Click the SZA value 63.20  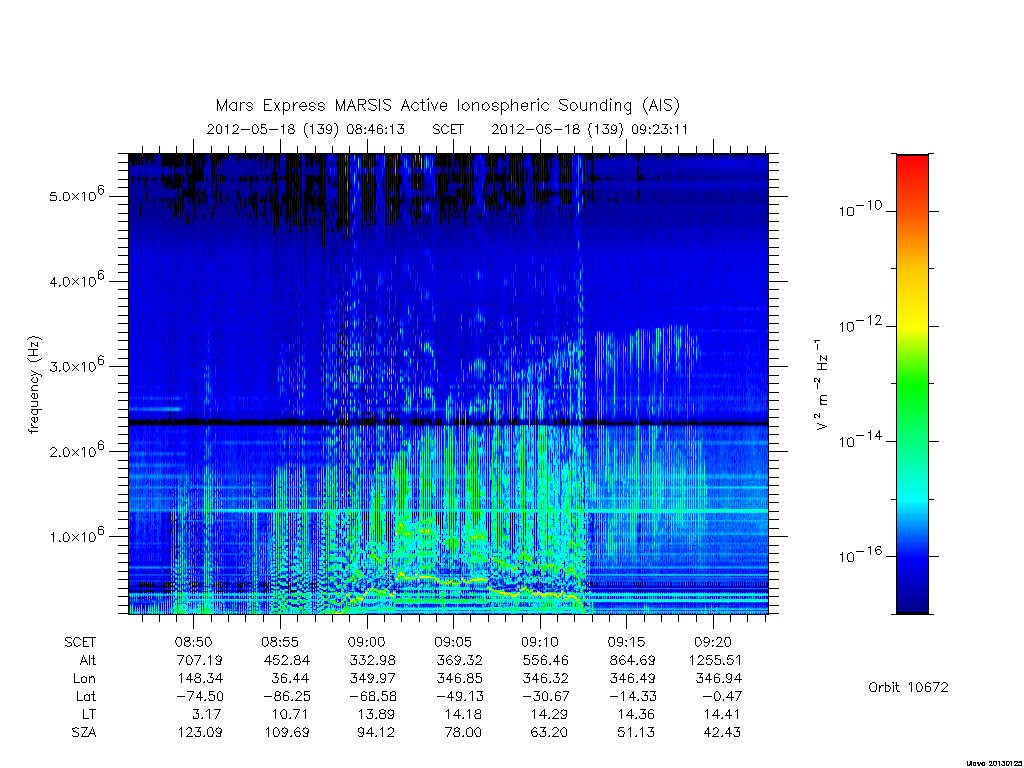tap(551, 733)
